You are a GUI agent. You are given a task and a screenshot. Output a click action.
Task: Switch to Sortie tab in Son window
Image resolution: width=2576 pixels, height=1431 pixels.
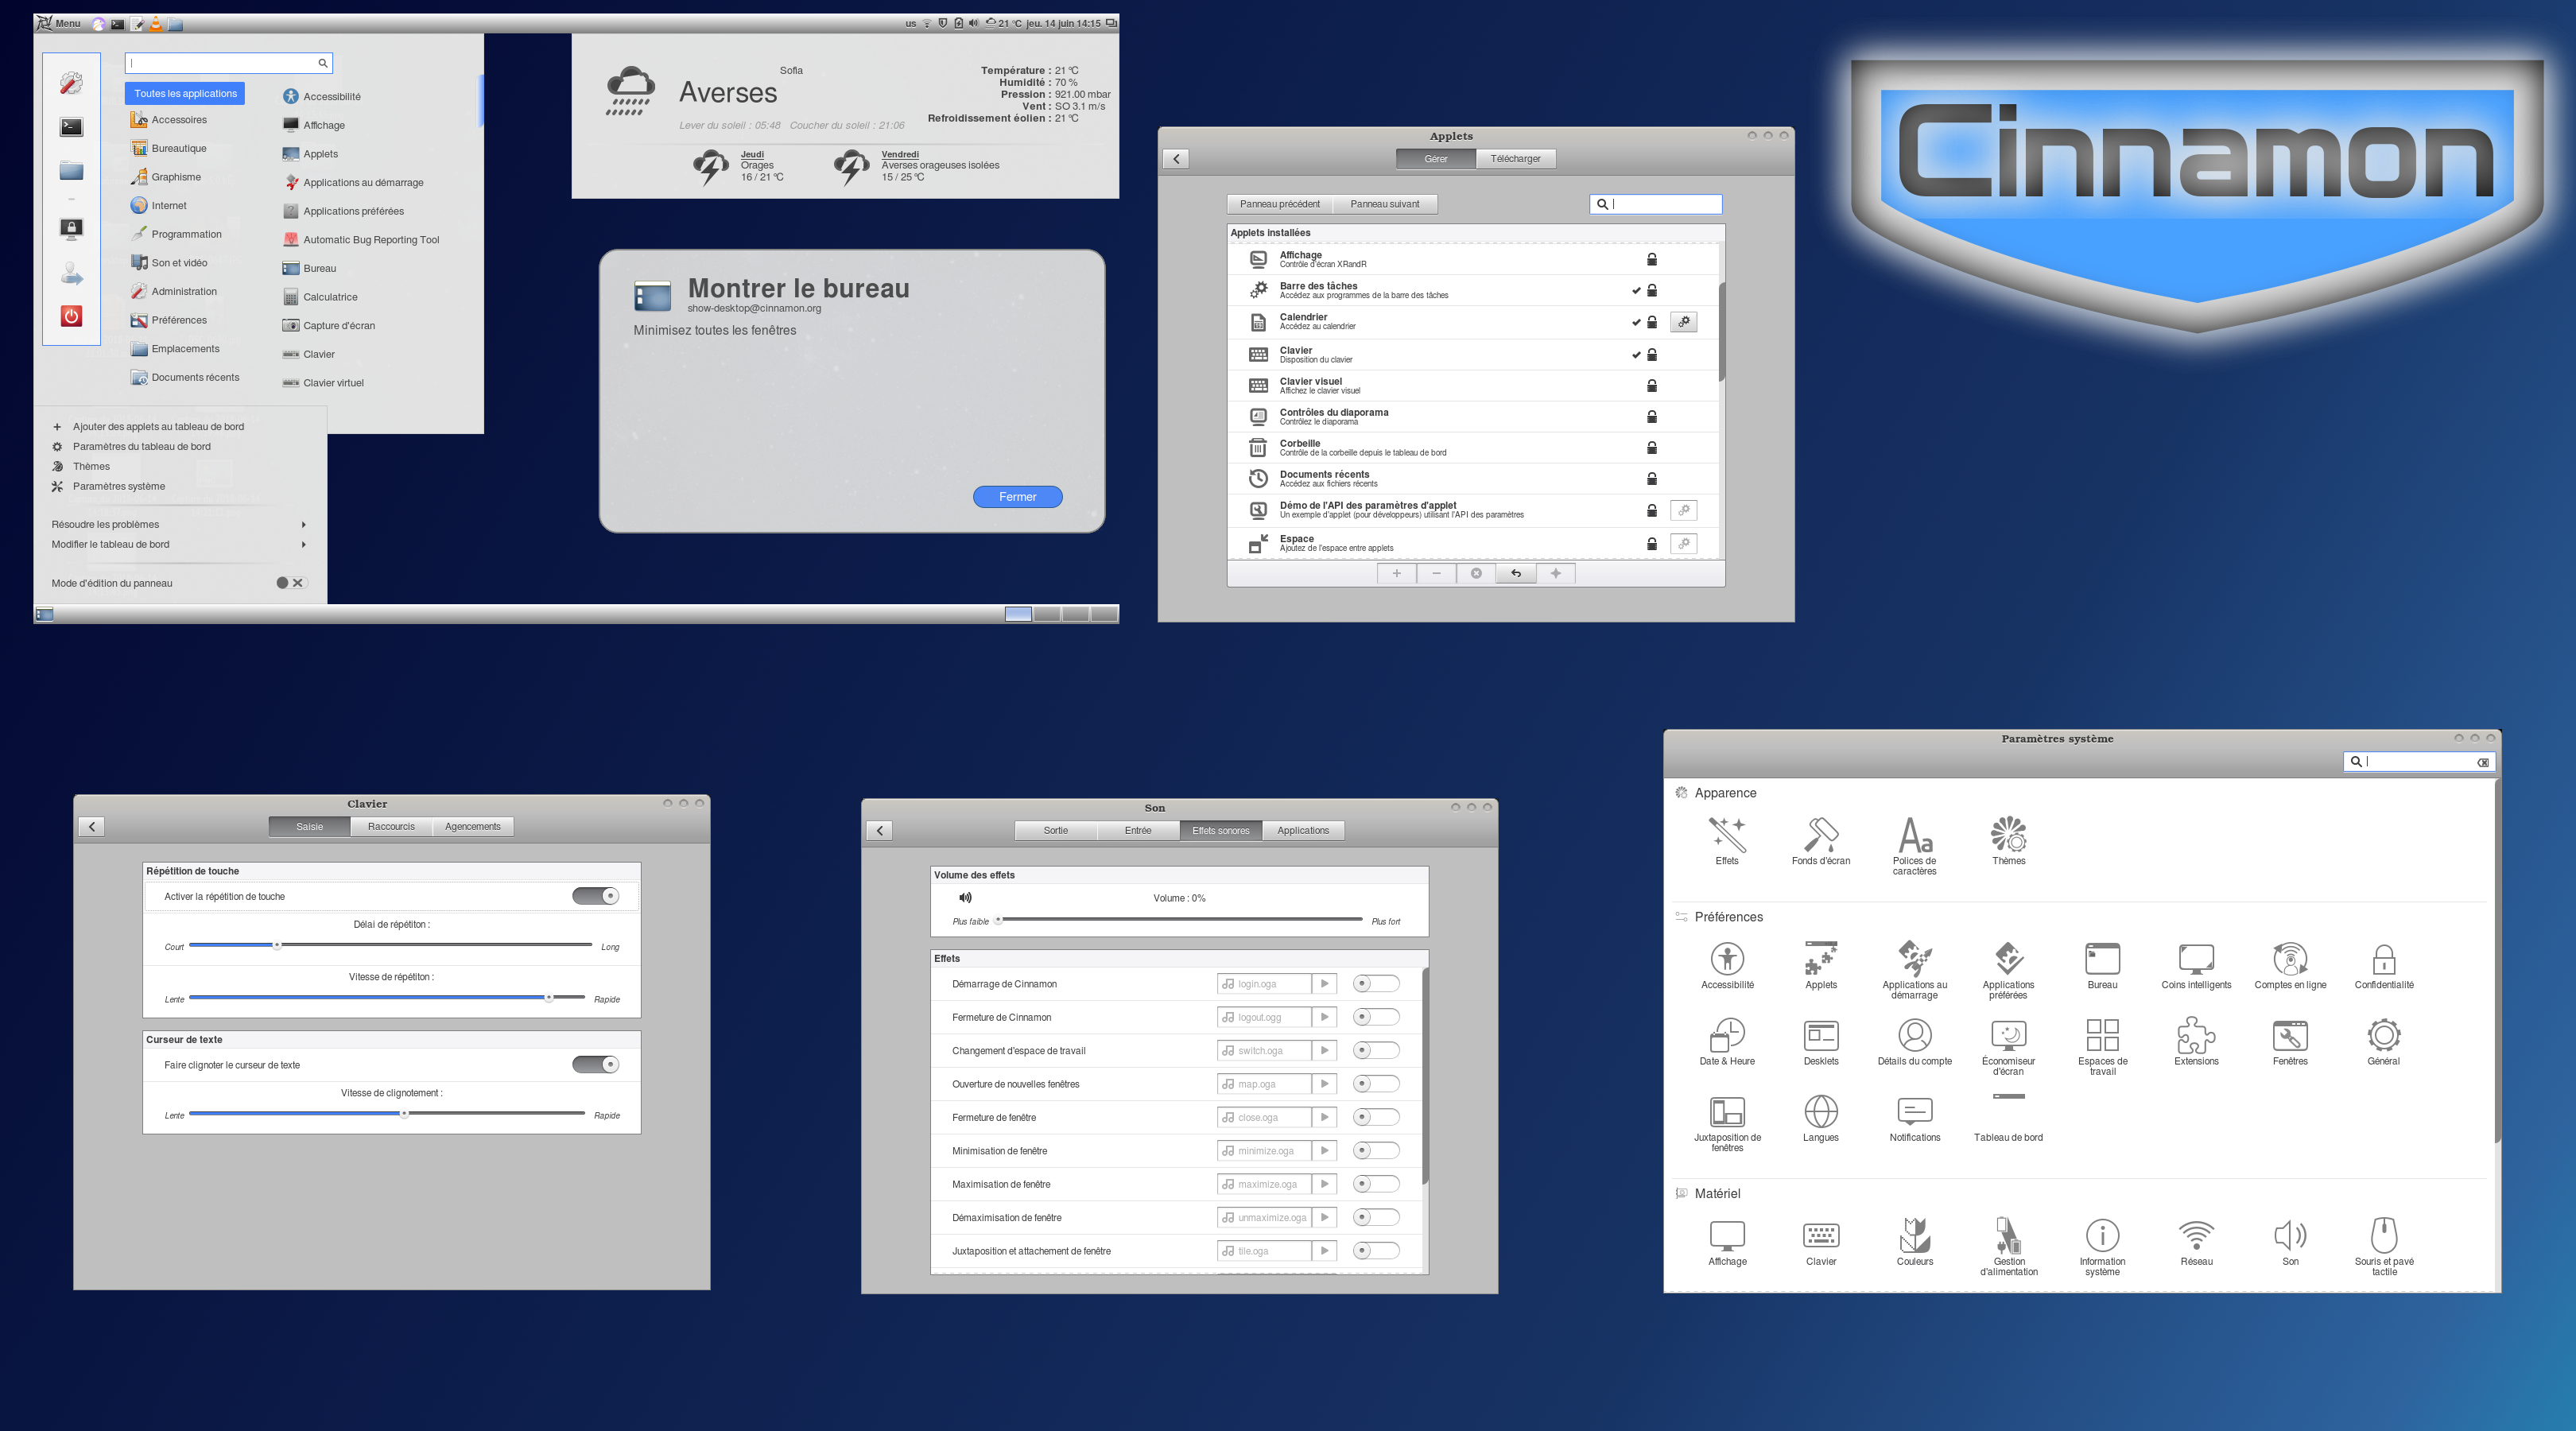1056,830
